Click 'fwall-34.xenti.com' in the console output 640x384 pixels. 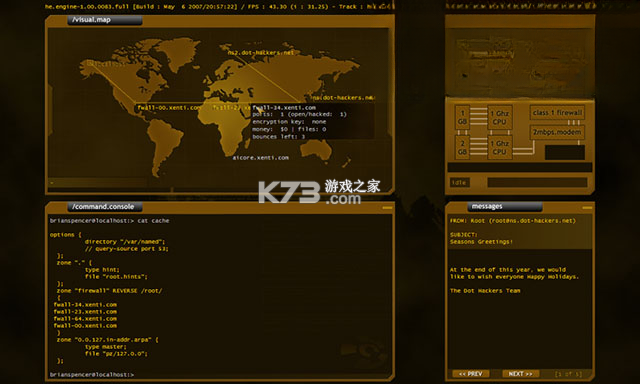pyautogui.click(x=85, y=305)
